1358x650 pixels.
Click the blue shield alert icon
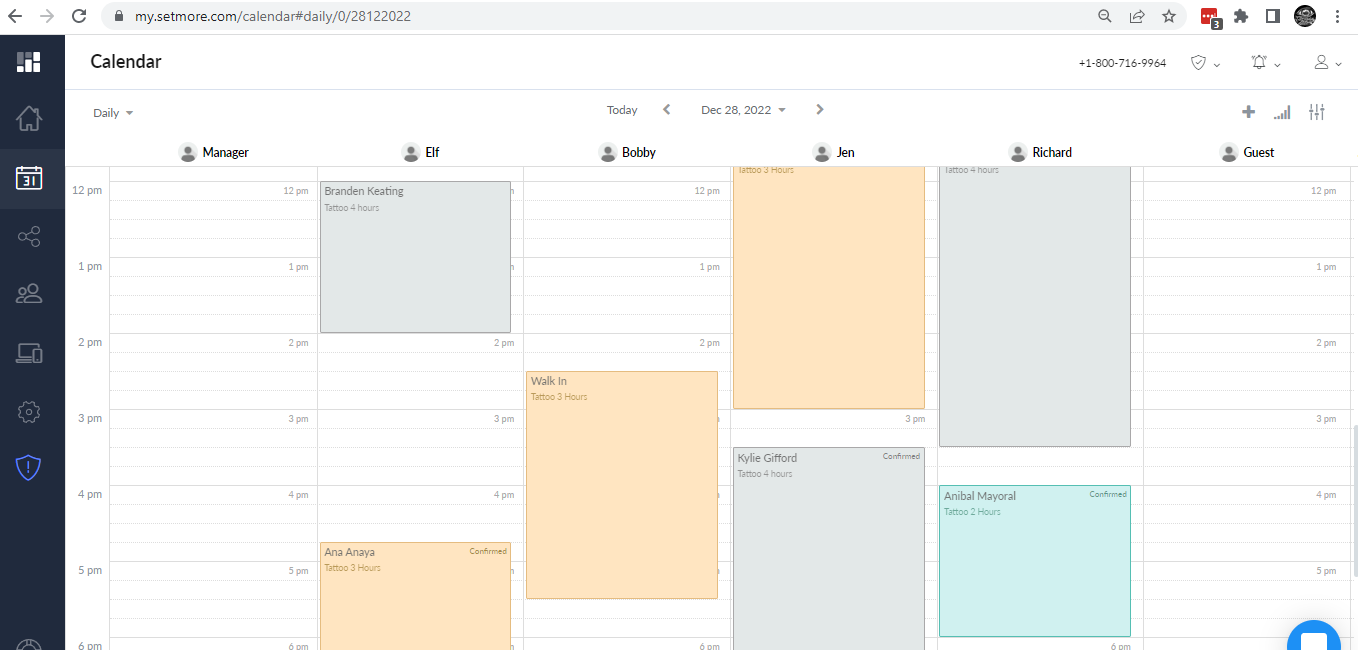point(29,466)
